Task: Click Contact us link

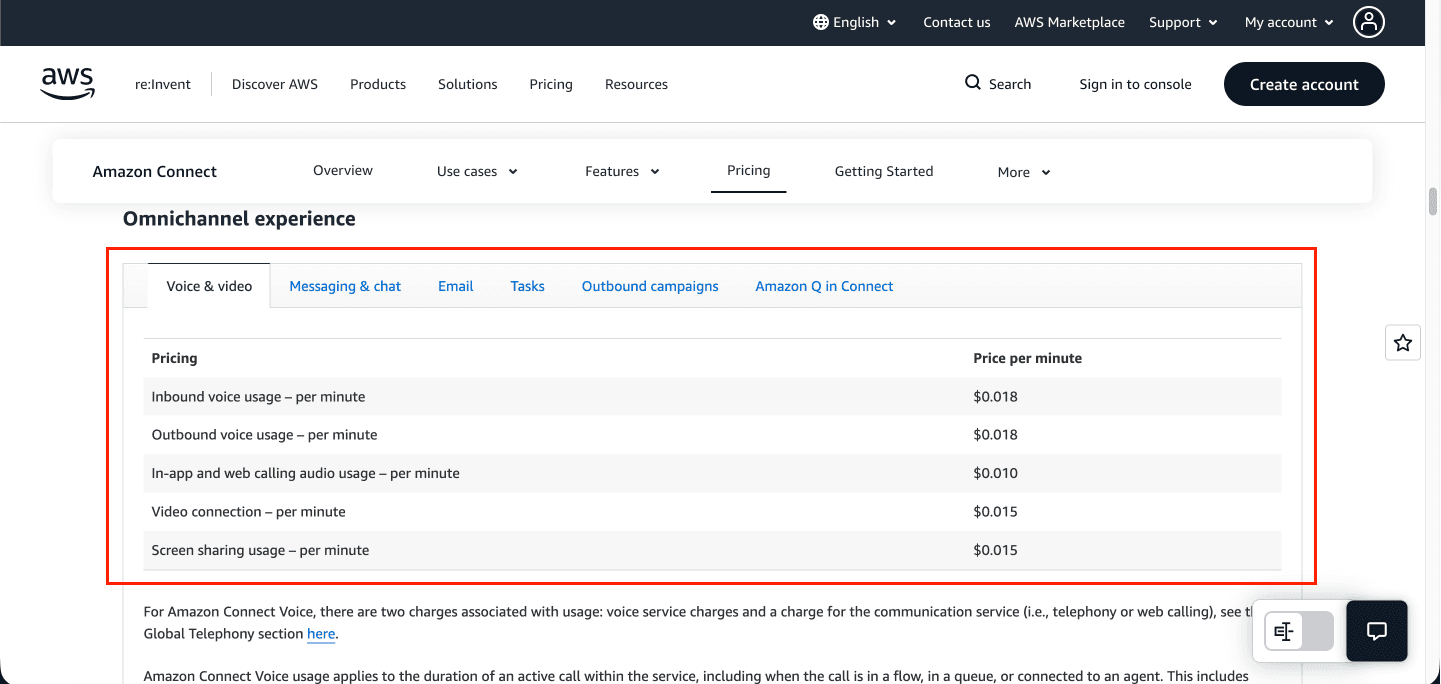Action: click(957, 22)
